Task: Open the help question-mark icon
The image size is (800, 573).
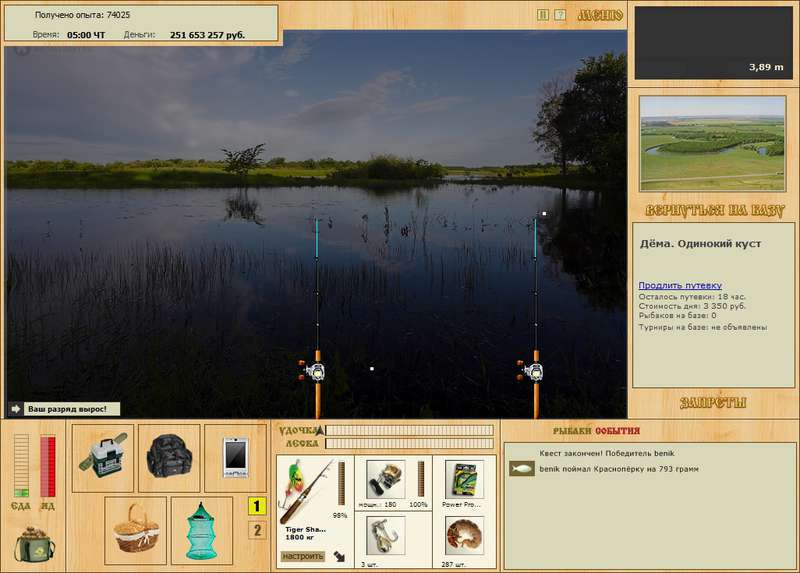Action: [x=560, y=15]
